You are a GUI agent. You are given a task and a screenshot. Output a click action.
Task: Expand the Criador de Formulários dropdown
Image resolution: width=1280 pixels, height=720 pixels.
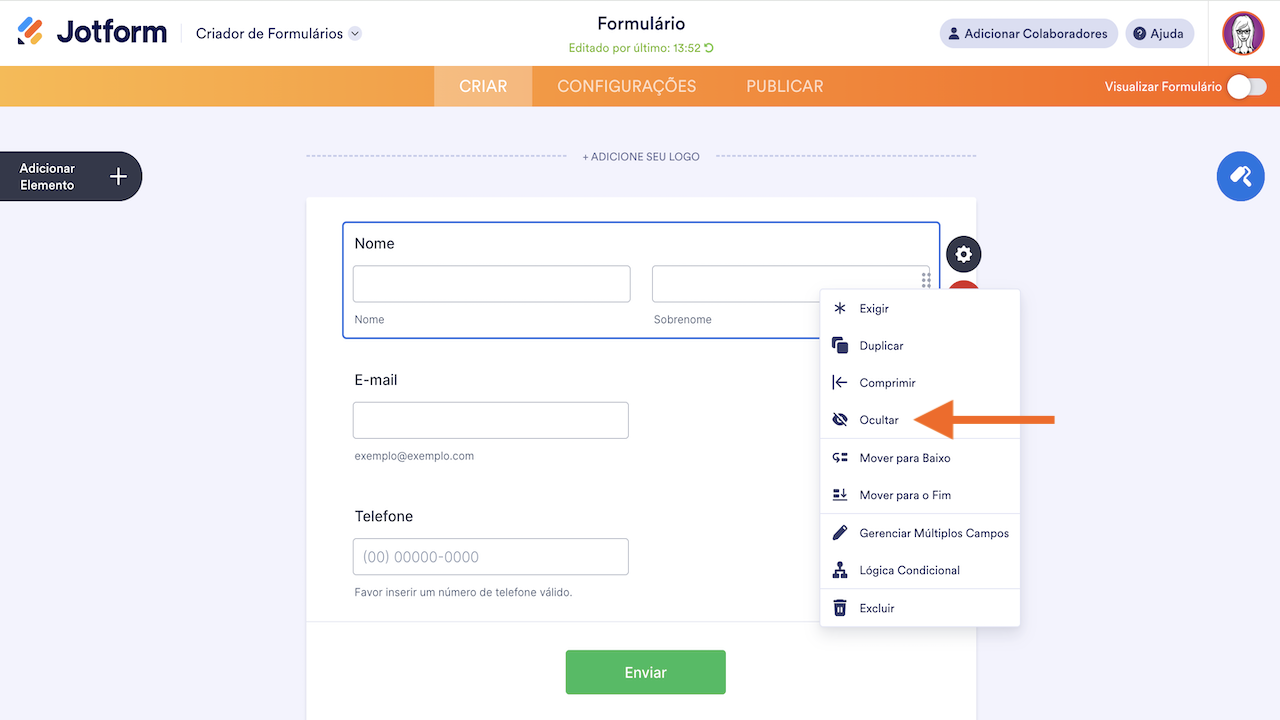[x=355, y=34]
